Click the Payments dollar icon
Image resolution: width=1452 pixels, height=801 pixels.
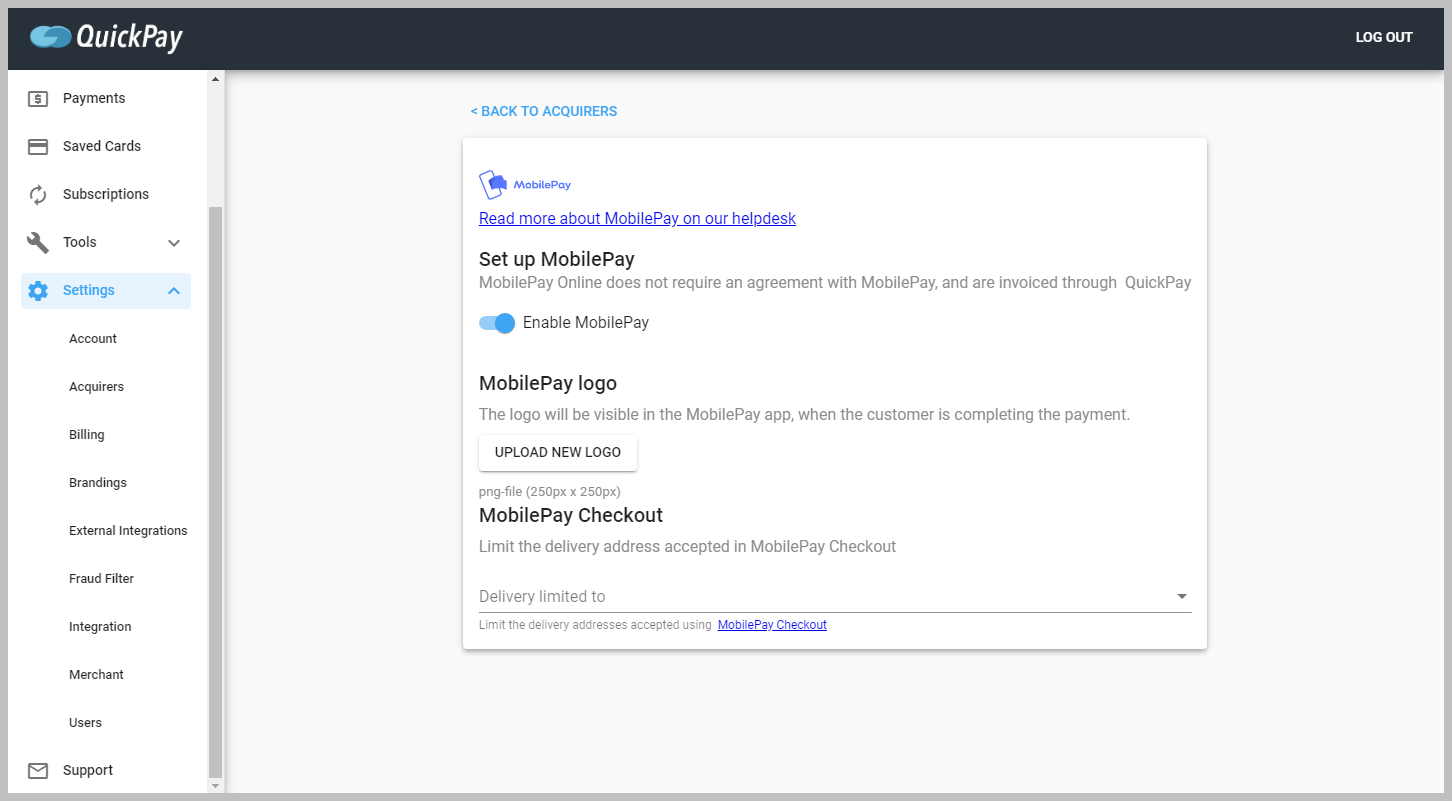coord(38,98)
